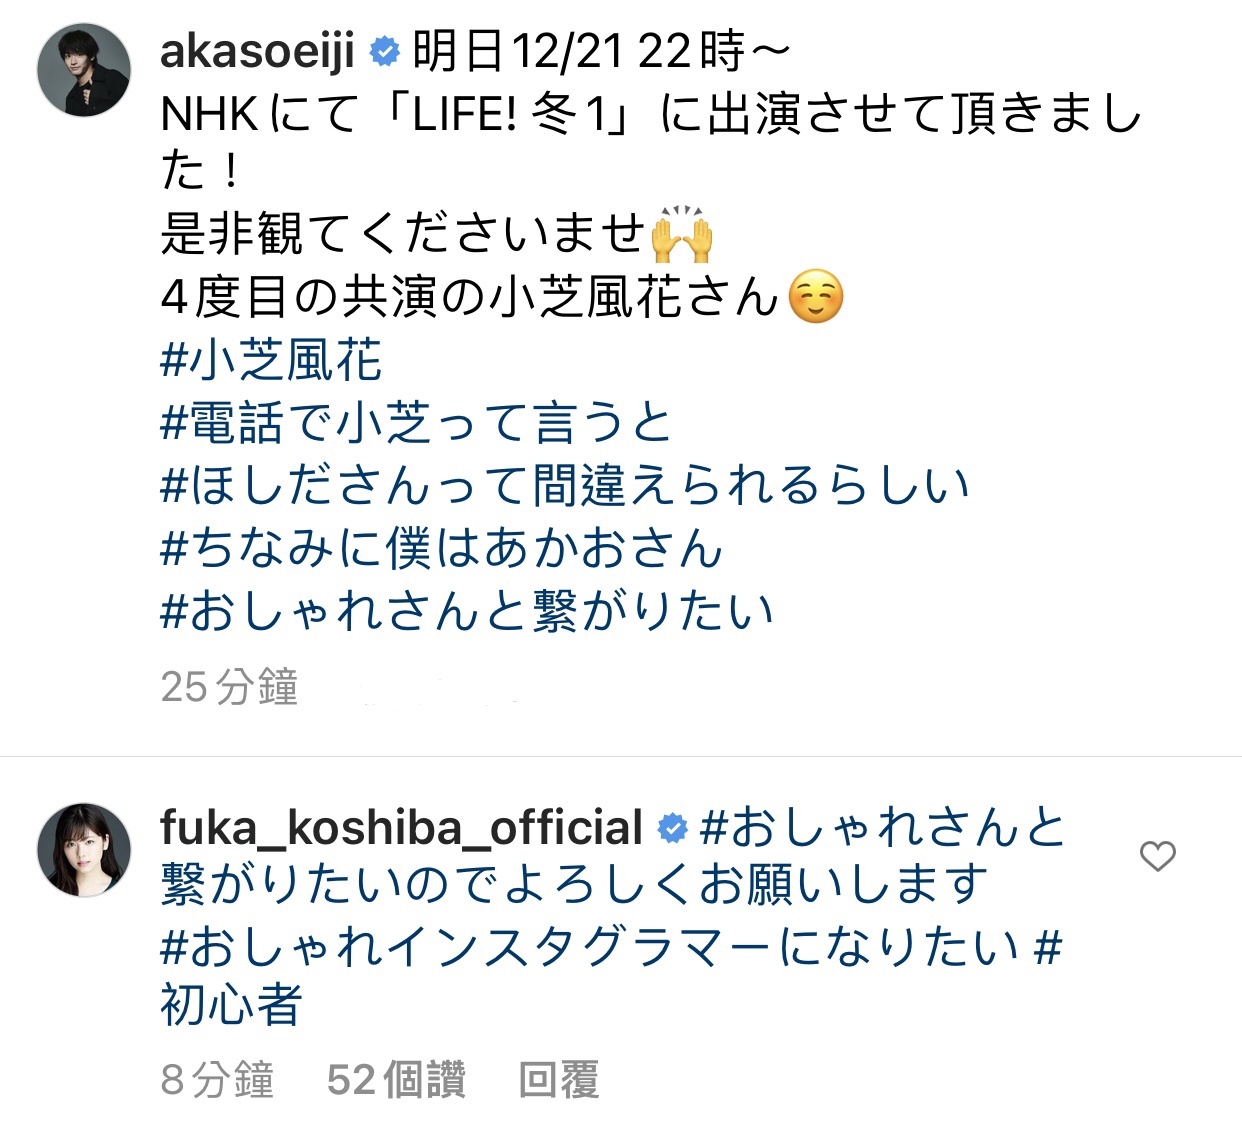Open the #初心者 hashtag in comment
Image resolution: width=1242 pixels, height=1127 pixels.
231,1003
